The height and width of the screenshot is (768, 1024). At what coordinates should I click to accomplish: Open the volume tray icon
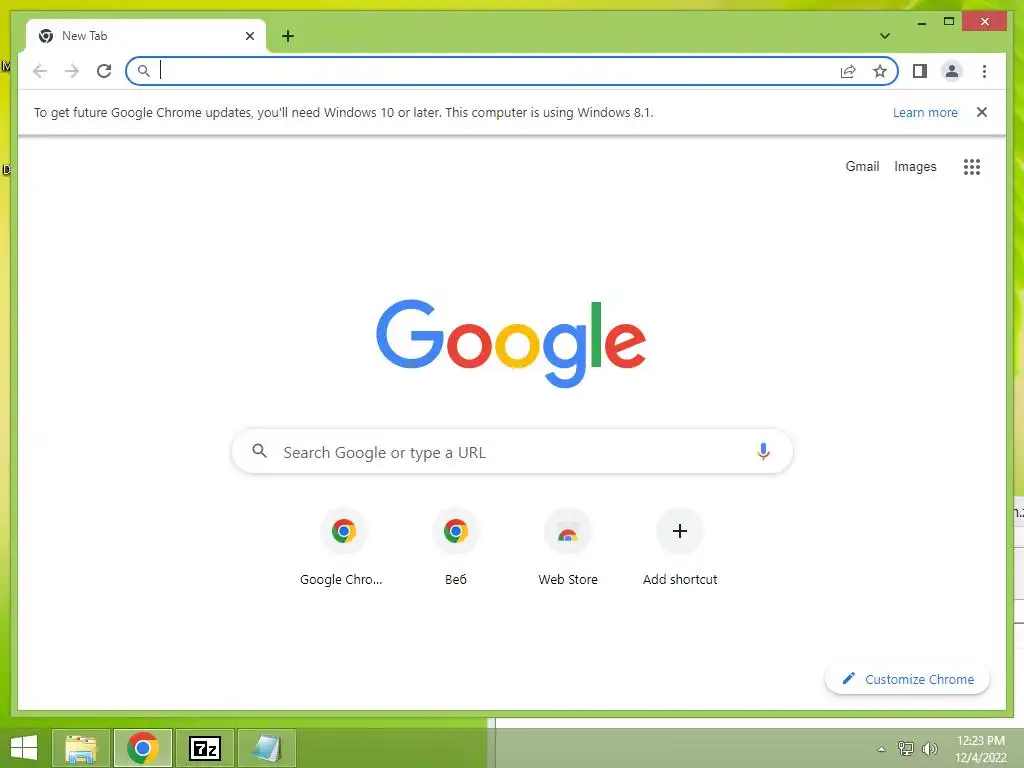[x=930, y=749]
